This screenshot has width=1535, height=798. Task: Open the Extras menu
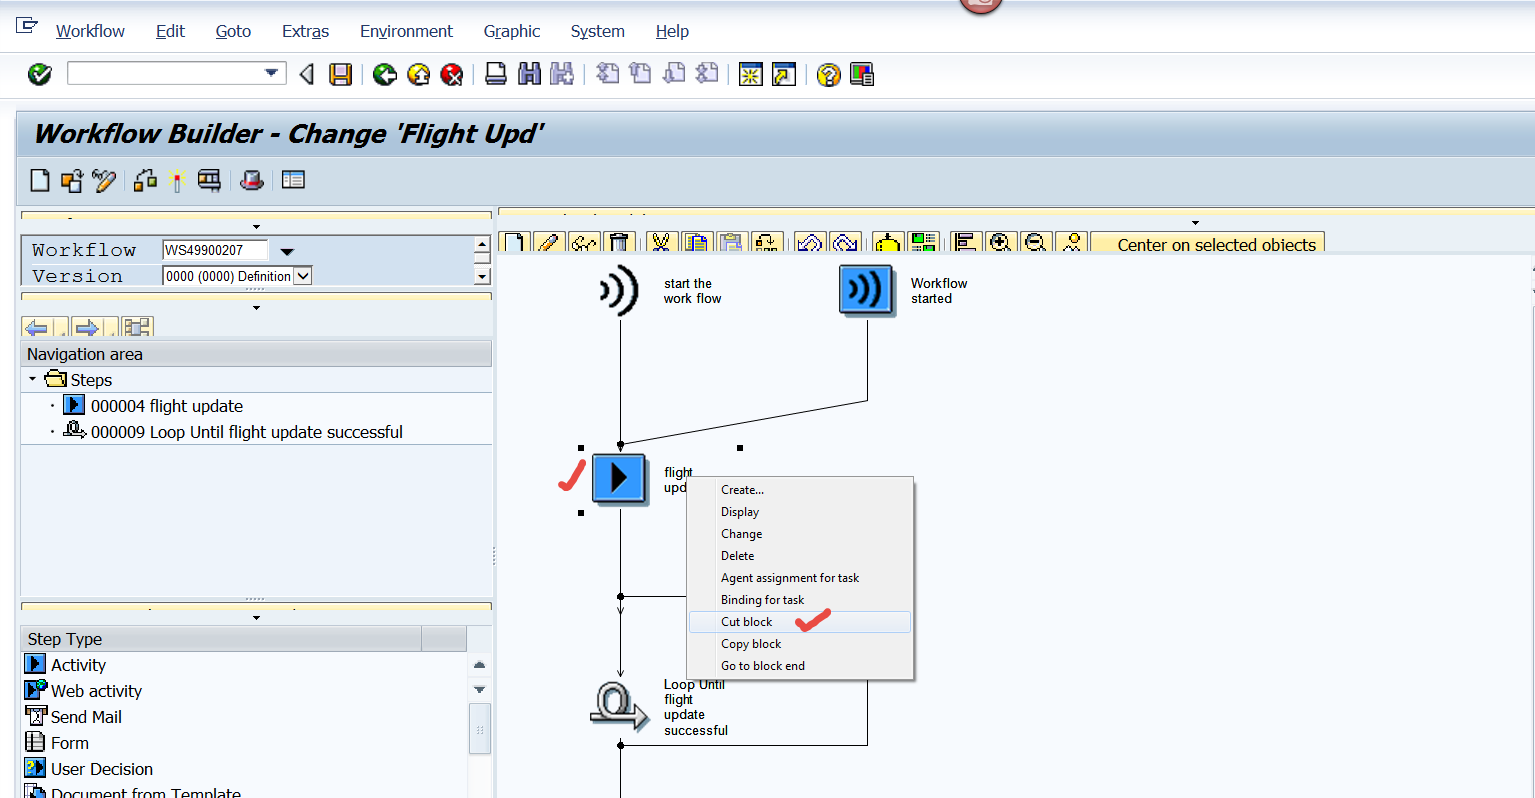305,31
